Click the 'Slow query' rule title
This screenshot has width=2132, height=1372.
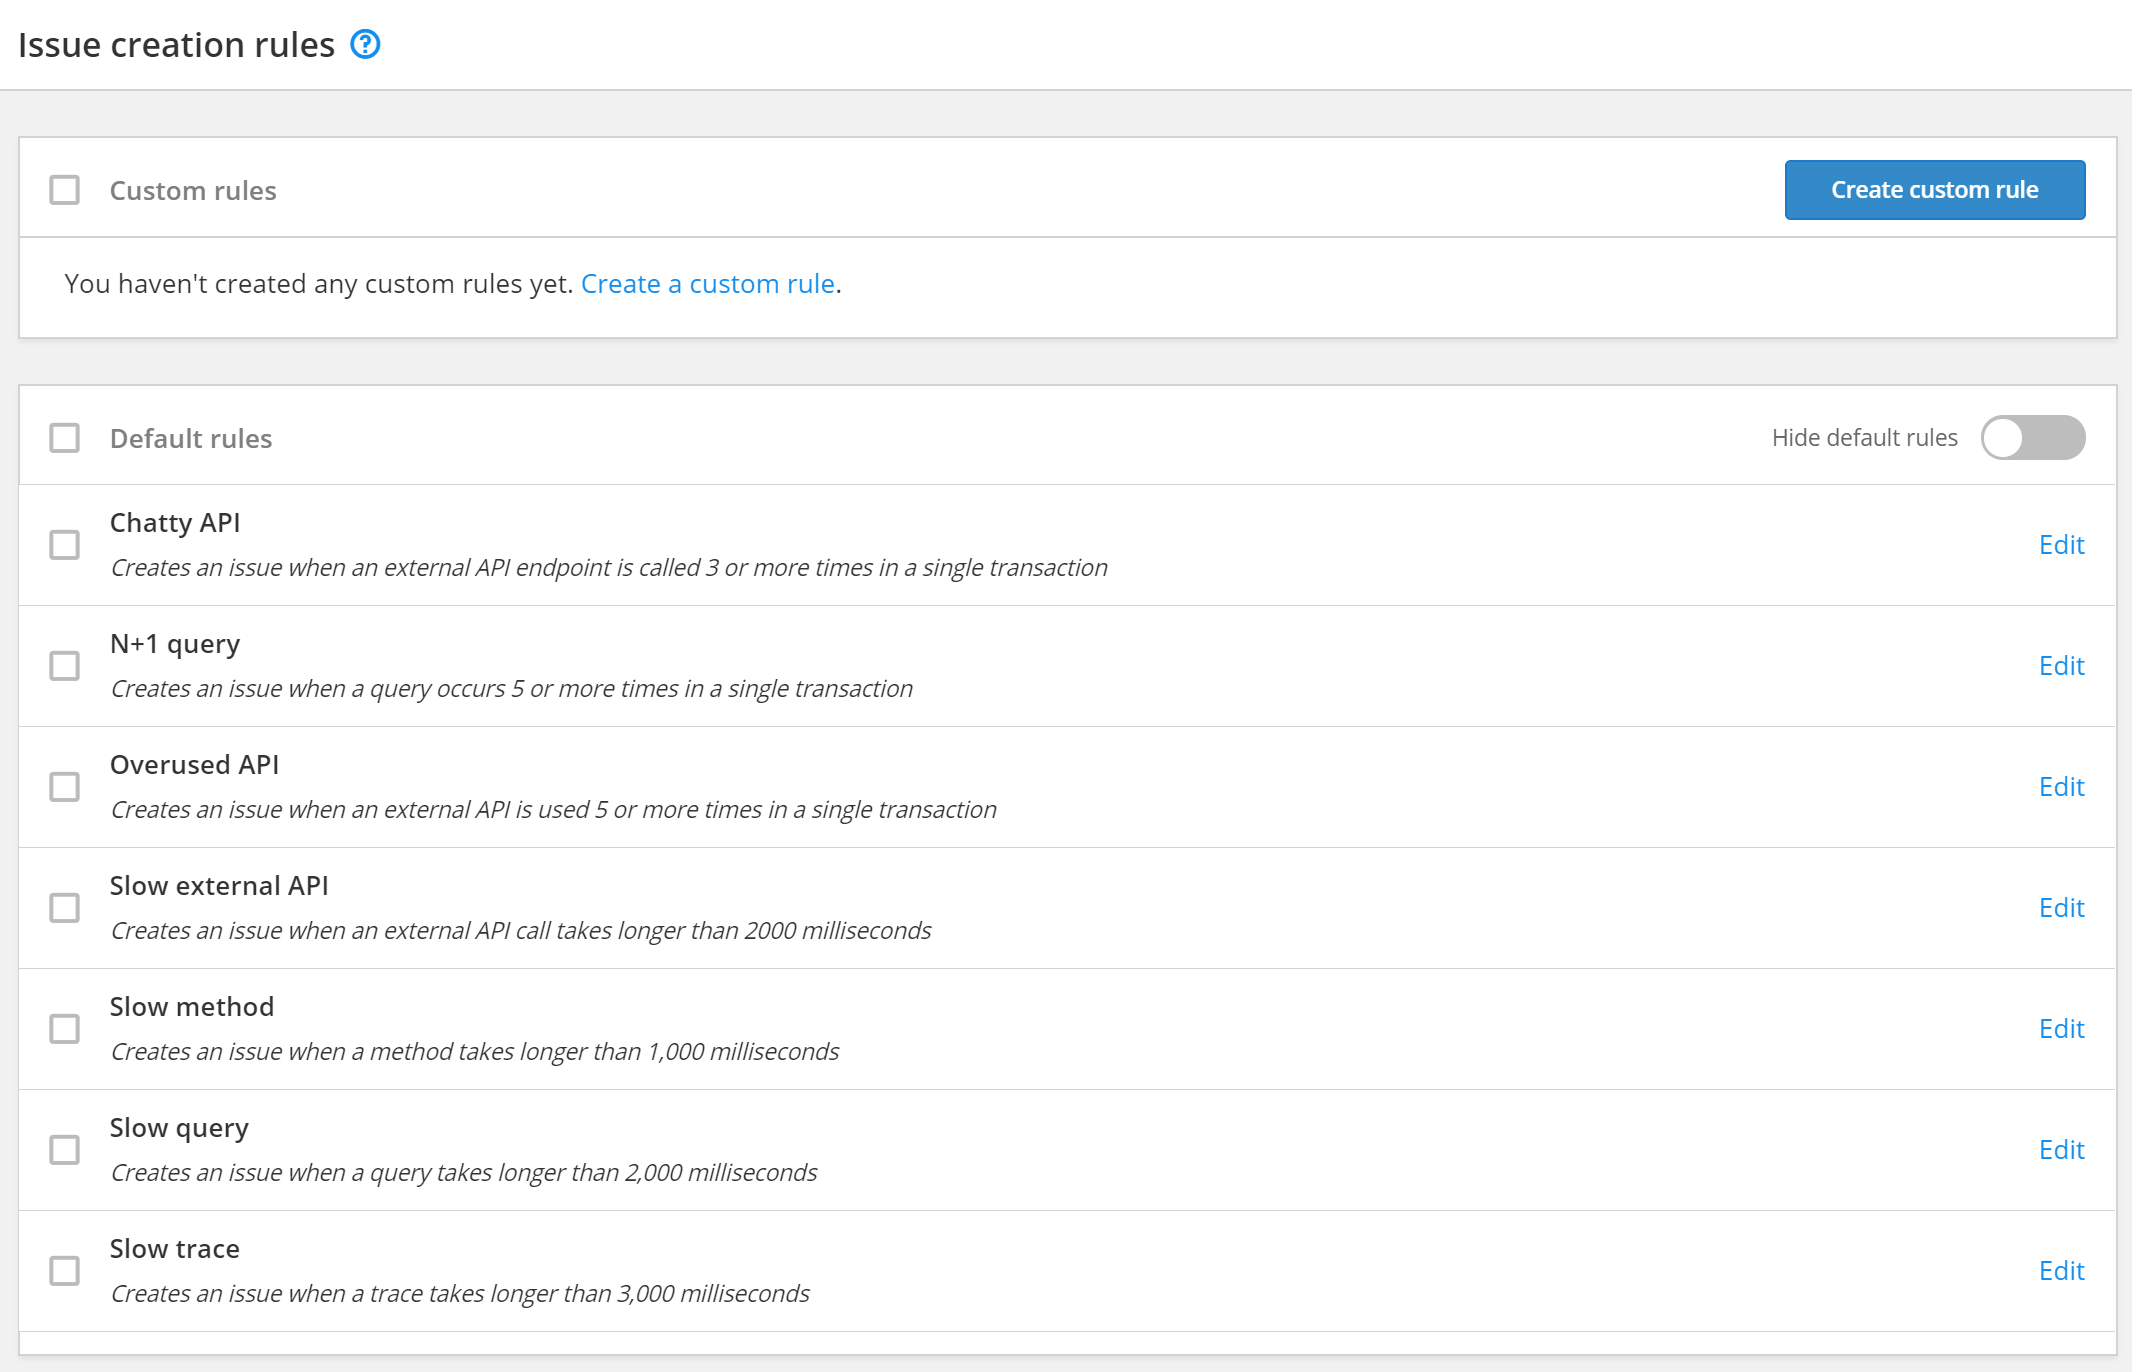coord(179,1128)
